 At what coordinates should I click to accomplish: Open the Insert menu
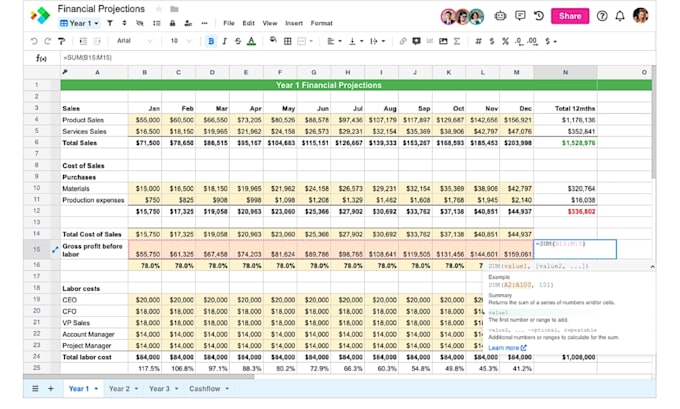294,23
